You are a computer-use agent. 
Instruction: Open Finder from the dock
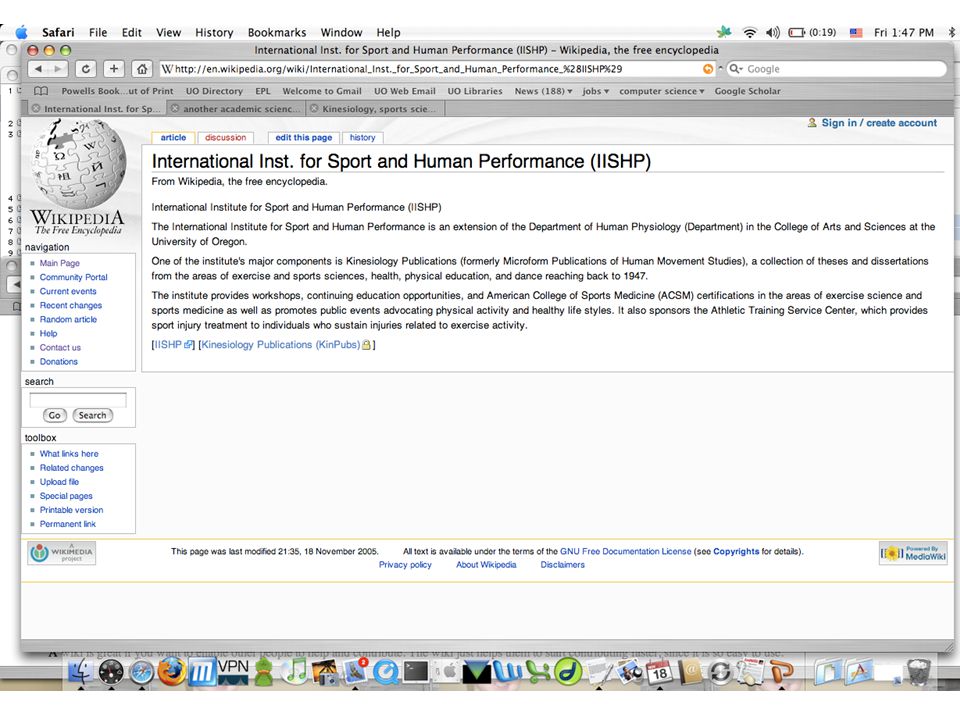tap(80, 672)
